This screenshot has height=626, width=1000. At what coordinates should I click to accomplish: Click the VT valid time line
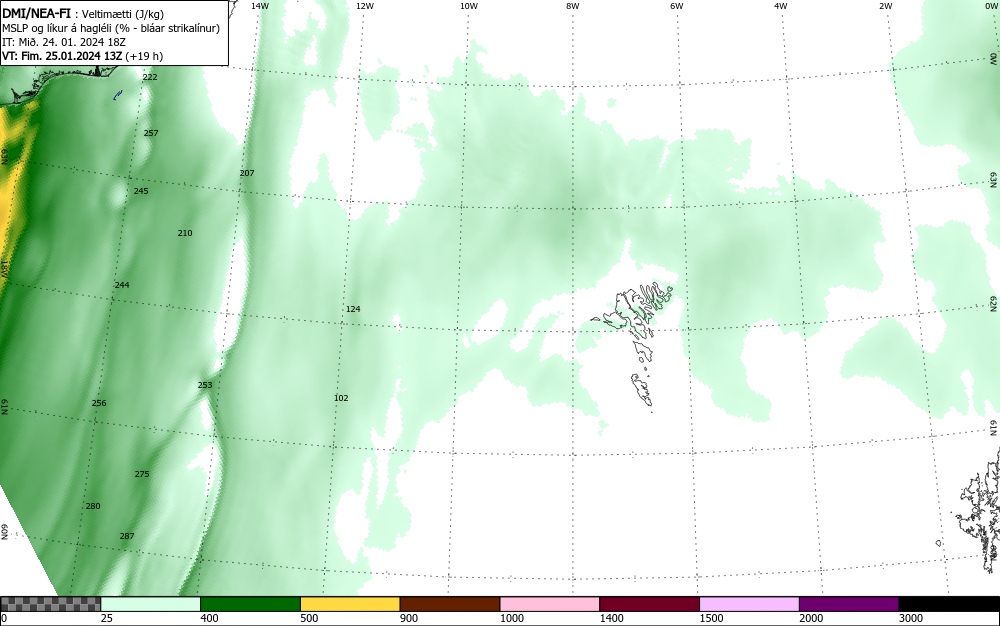pyautogui.click(x=82, y=56)
